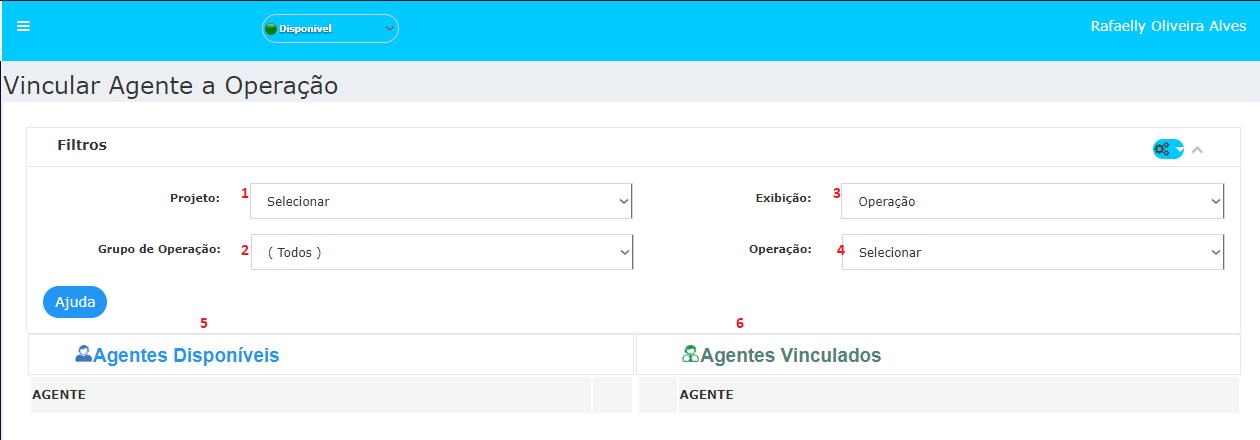
Task: Click the Vincular Agente a Operação page title
Action: 171,86
